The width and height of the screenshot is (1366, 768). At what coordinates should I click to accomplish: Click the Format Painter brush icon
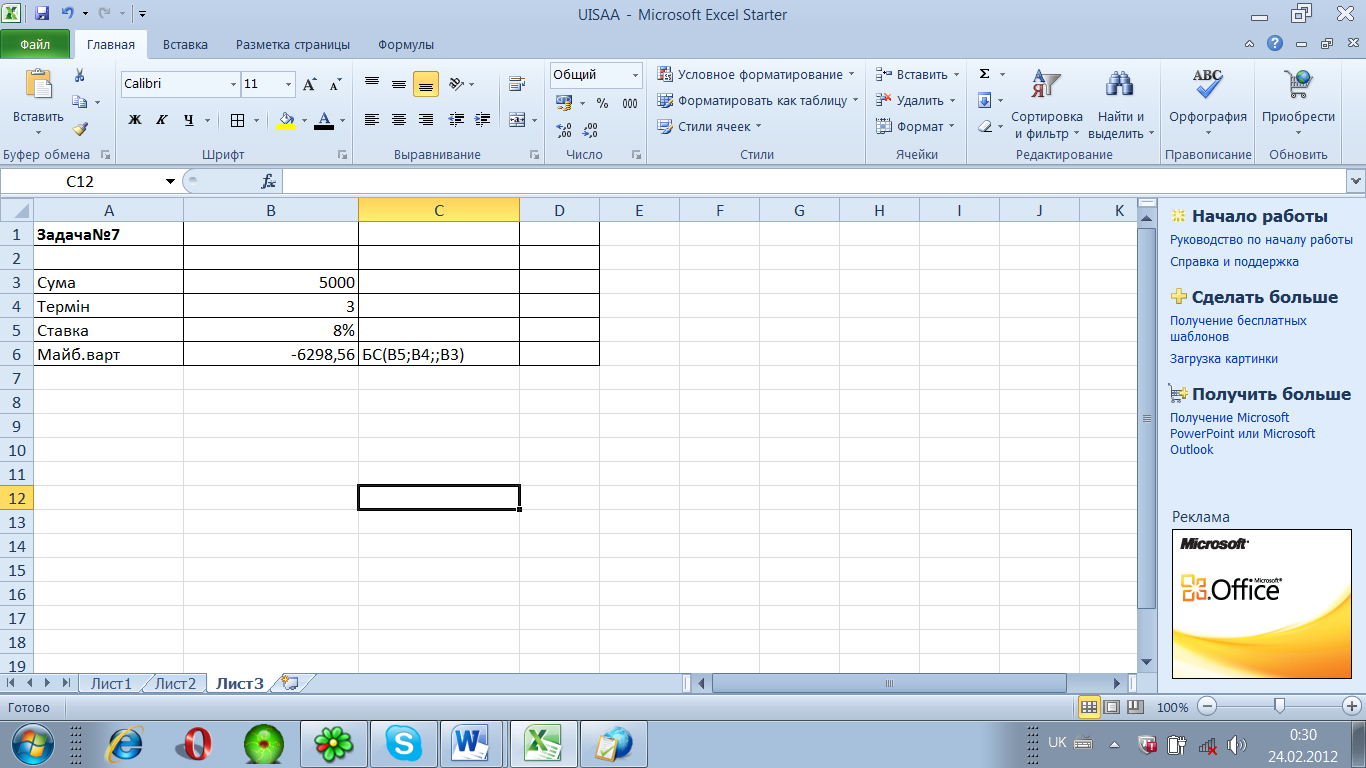tap(80, 128)
